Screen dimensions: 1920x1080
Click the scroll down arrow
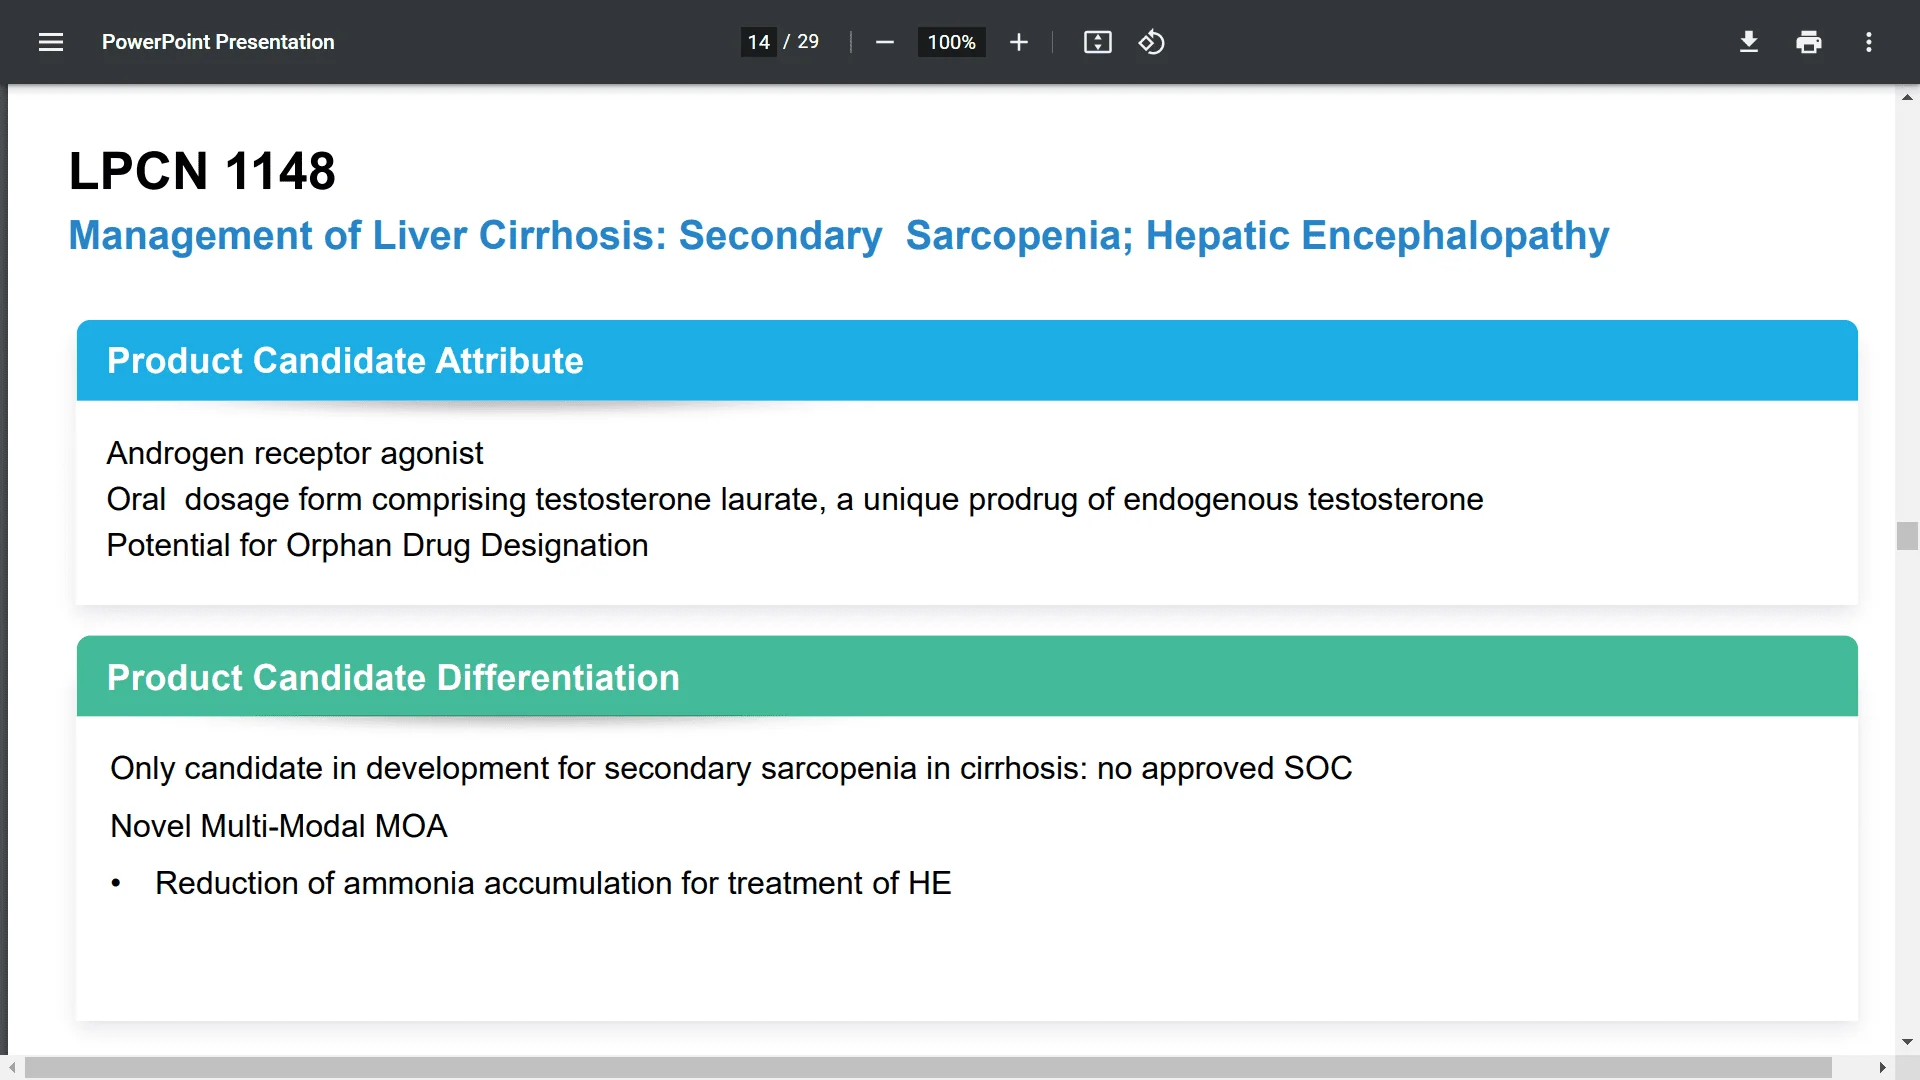pyautogui.click(x=1907, y=1042)
